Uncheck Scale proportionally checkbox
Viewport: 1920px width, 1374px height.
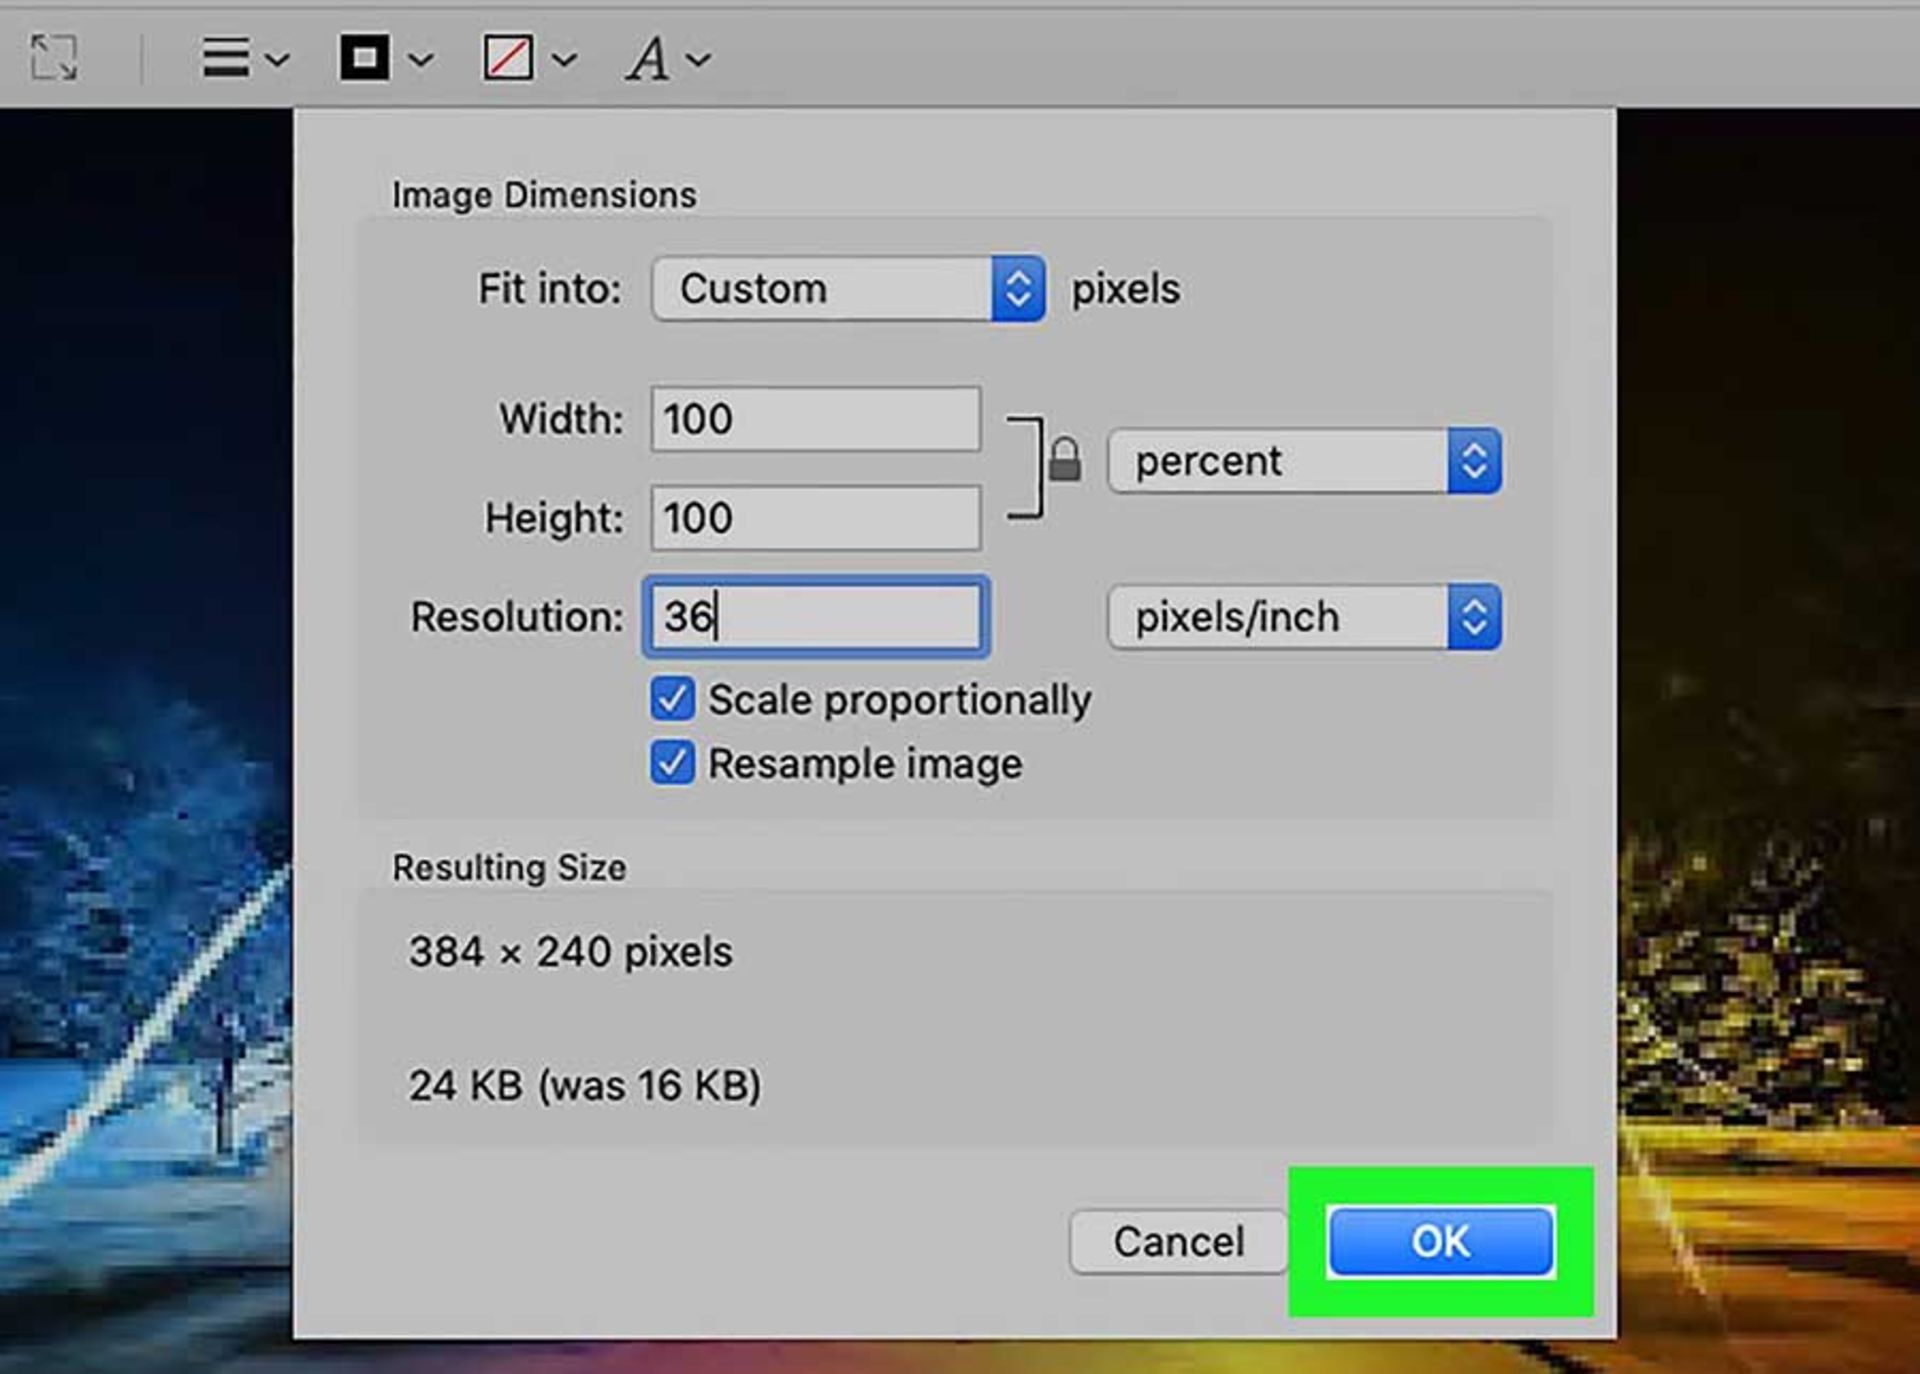tap(672, 700)
